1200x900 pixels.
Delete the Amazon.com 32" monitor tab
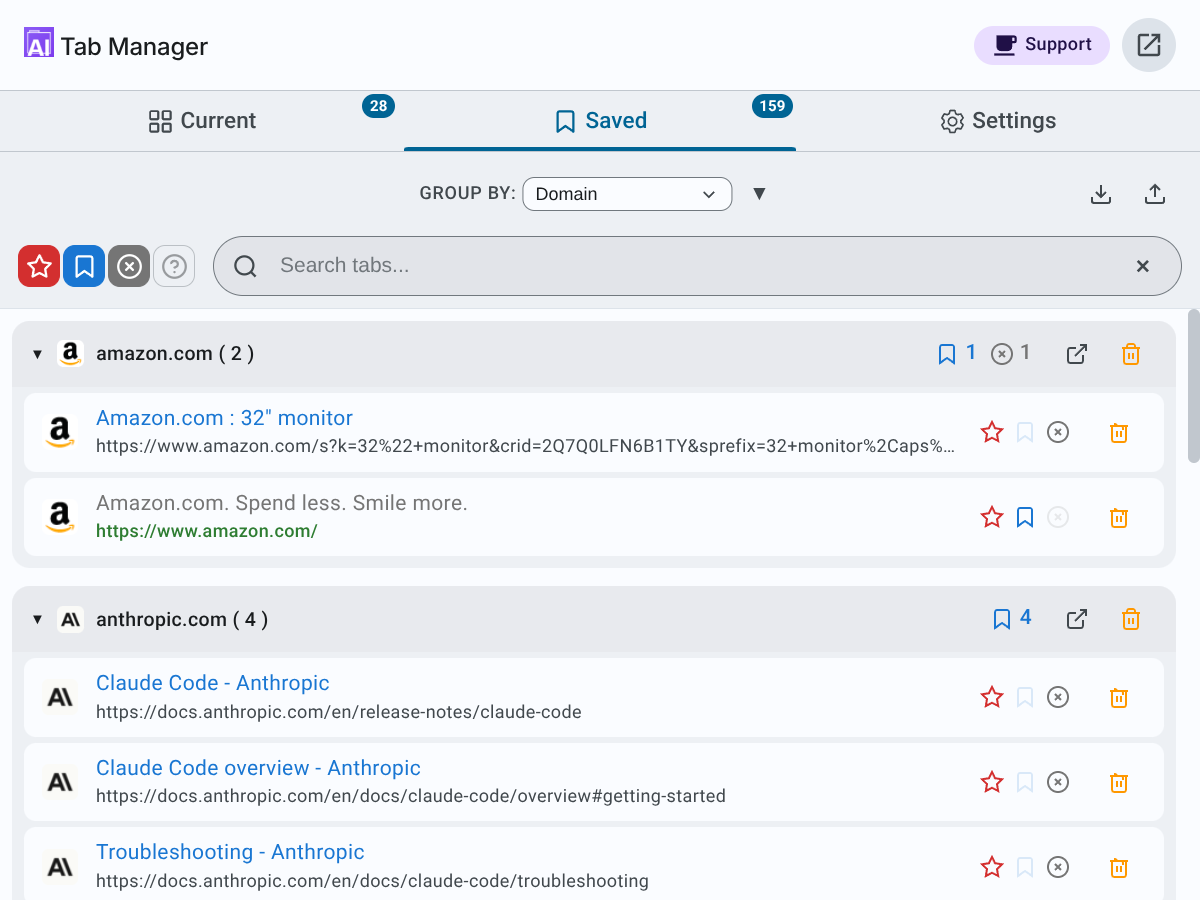tap(1119, 433)
